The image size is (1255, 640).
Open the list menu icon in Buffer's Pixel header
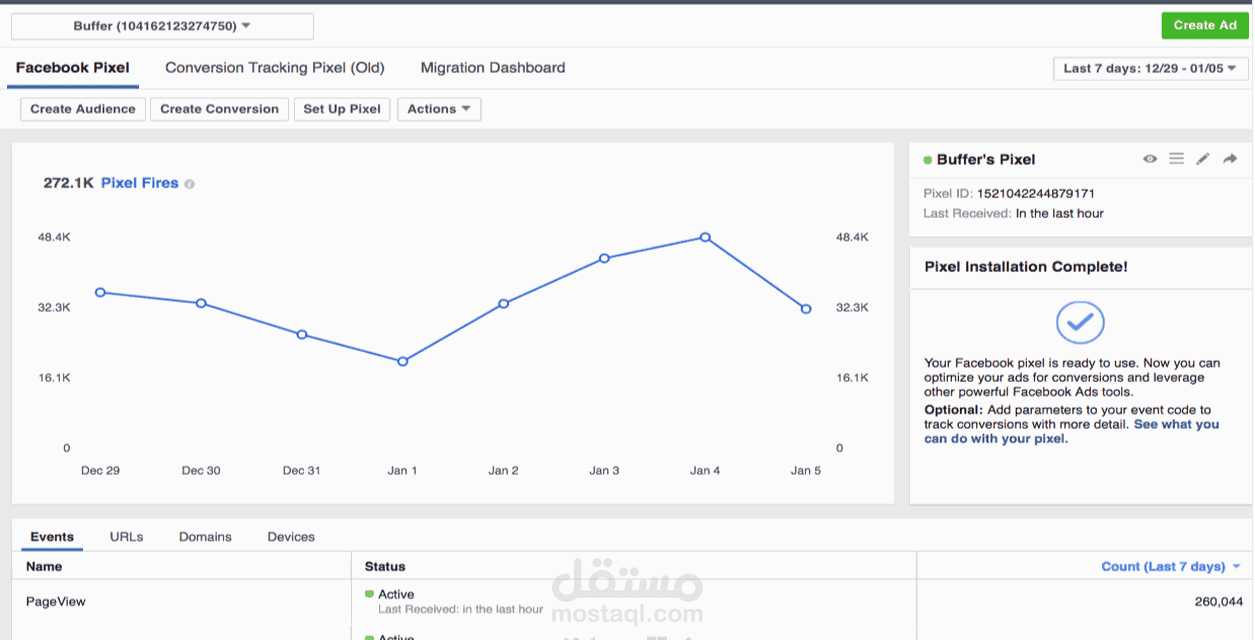pos(1176,159)
